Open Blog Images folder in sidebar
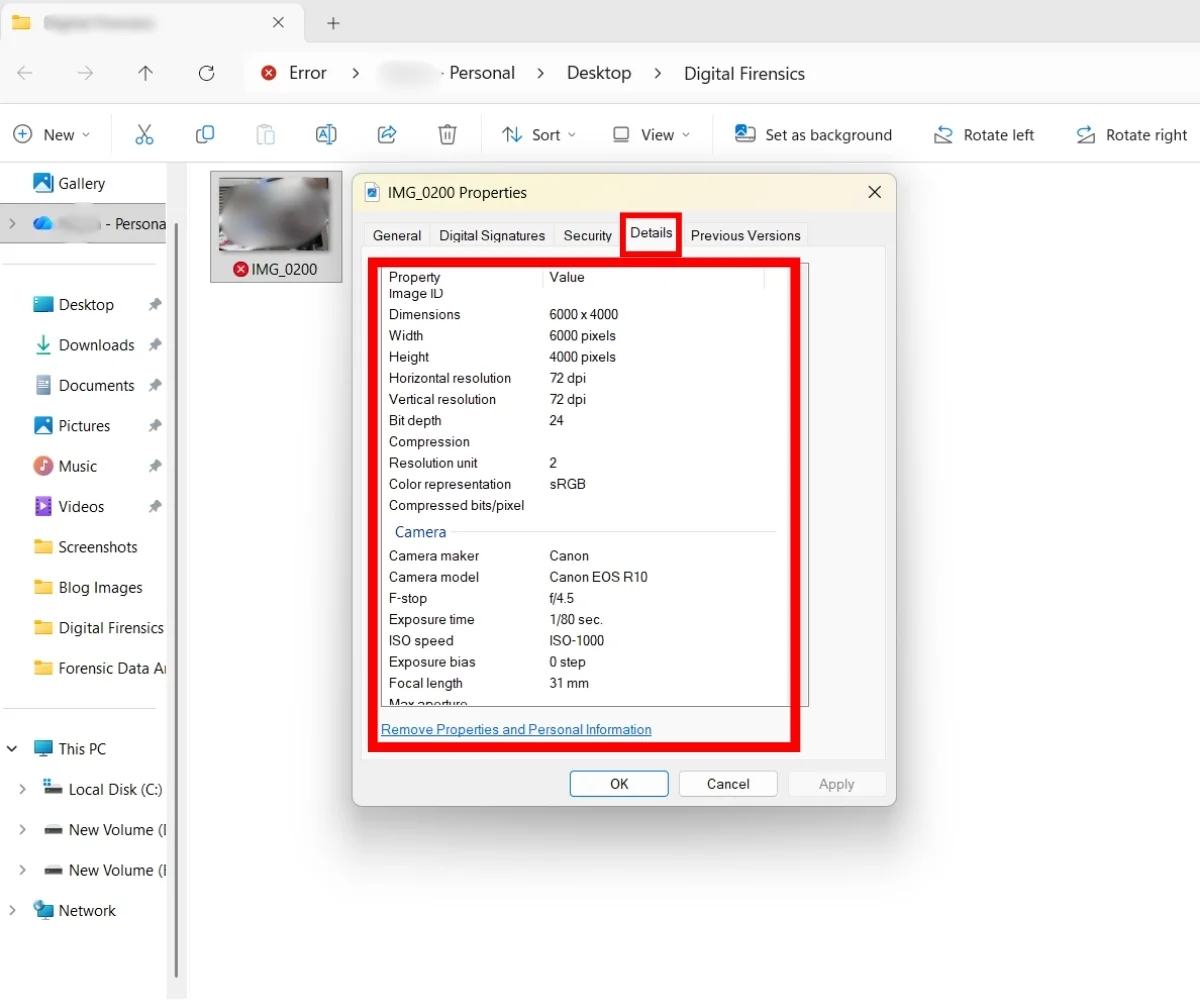Screen dimensions: 1200x1000 click(88, 587)
